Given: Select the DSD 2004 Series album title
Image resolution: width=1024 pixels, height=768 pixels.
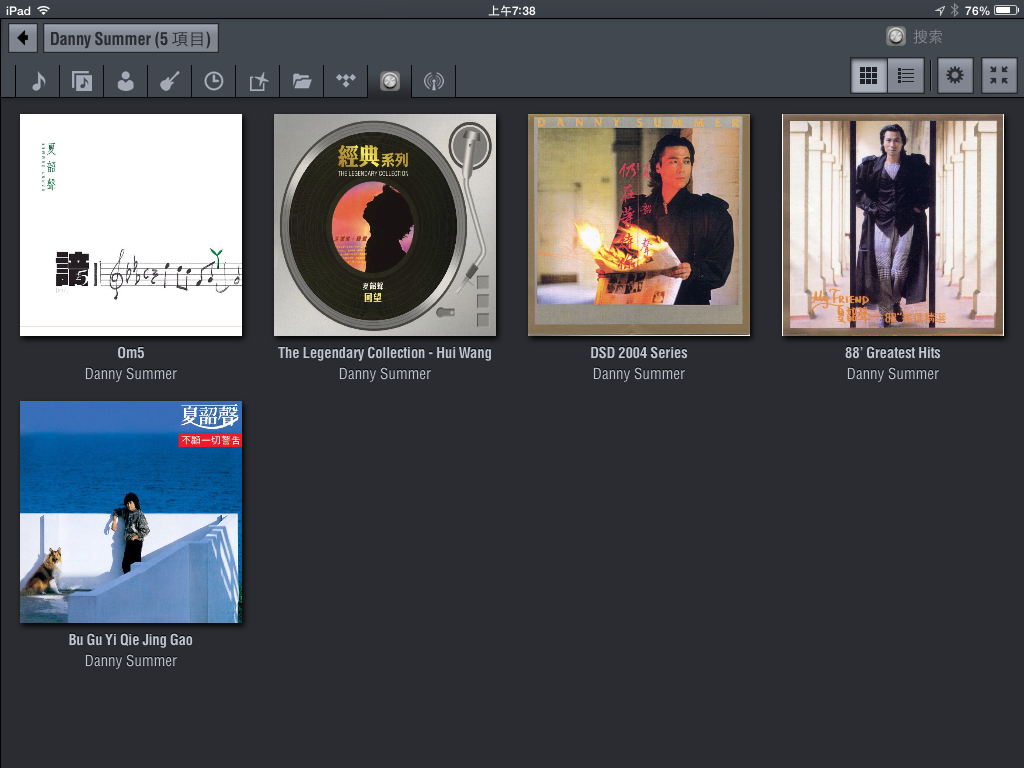Looking at the screenshot, I should tap(639, 353).
